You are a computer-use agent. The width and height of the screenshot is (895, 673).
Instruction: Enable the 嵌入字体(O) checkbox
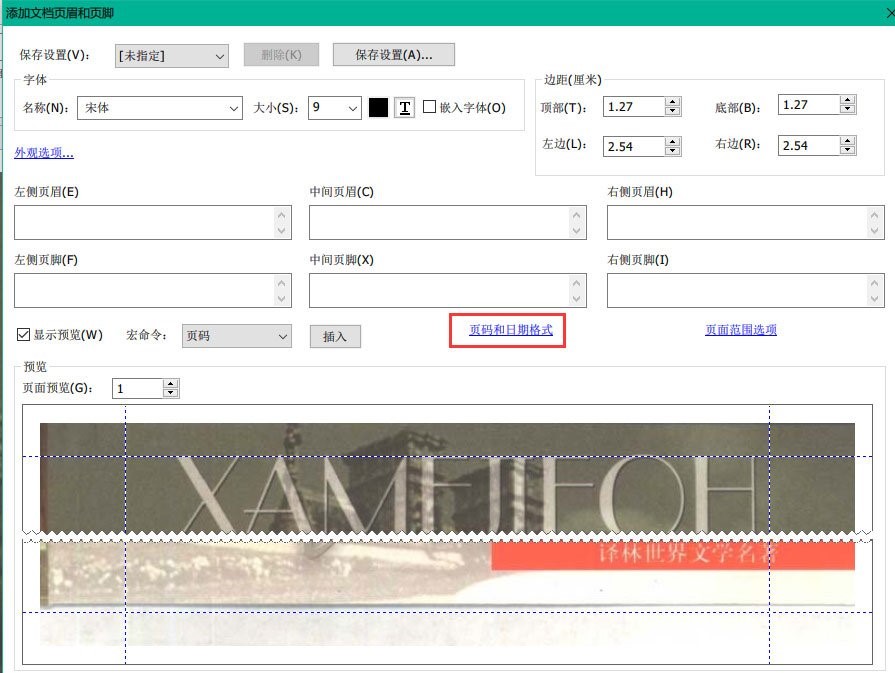coord(427,108)
